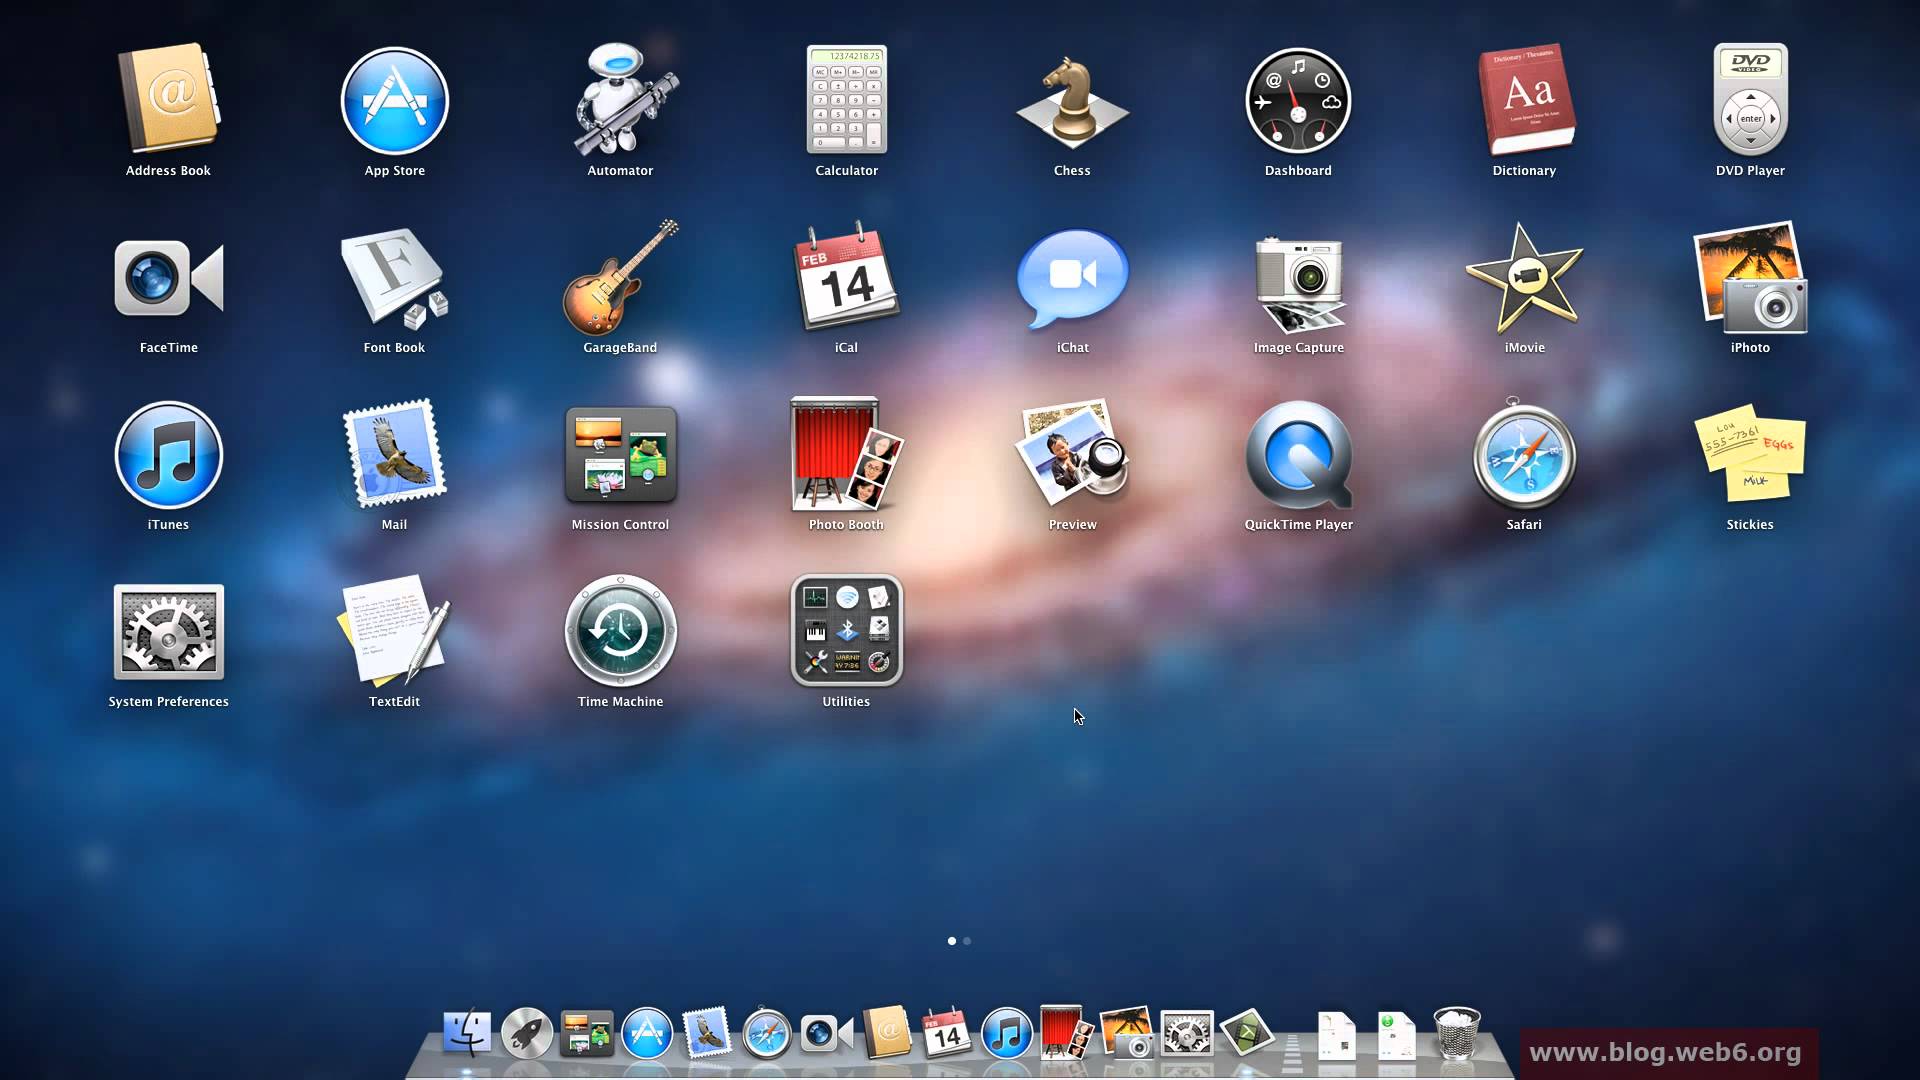
Task: Open System Preferences from the Dock
Action: pyautogui.click(x=1187, y=1033)
